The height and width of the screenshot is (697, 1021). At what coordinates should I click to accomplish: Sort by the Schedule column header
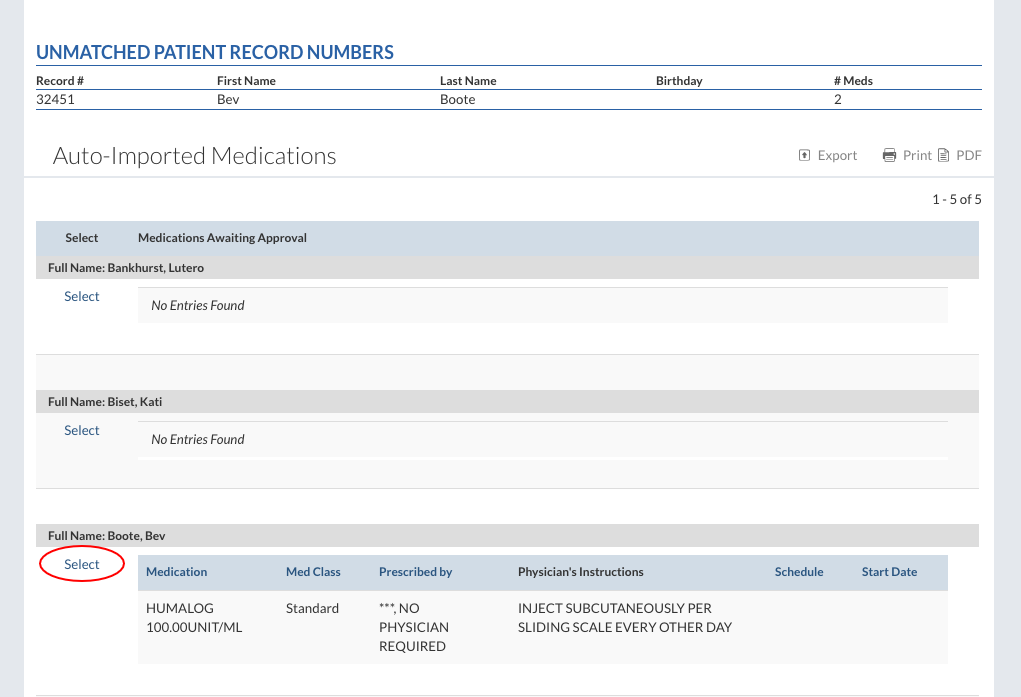(x=799, y=572)
